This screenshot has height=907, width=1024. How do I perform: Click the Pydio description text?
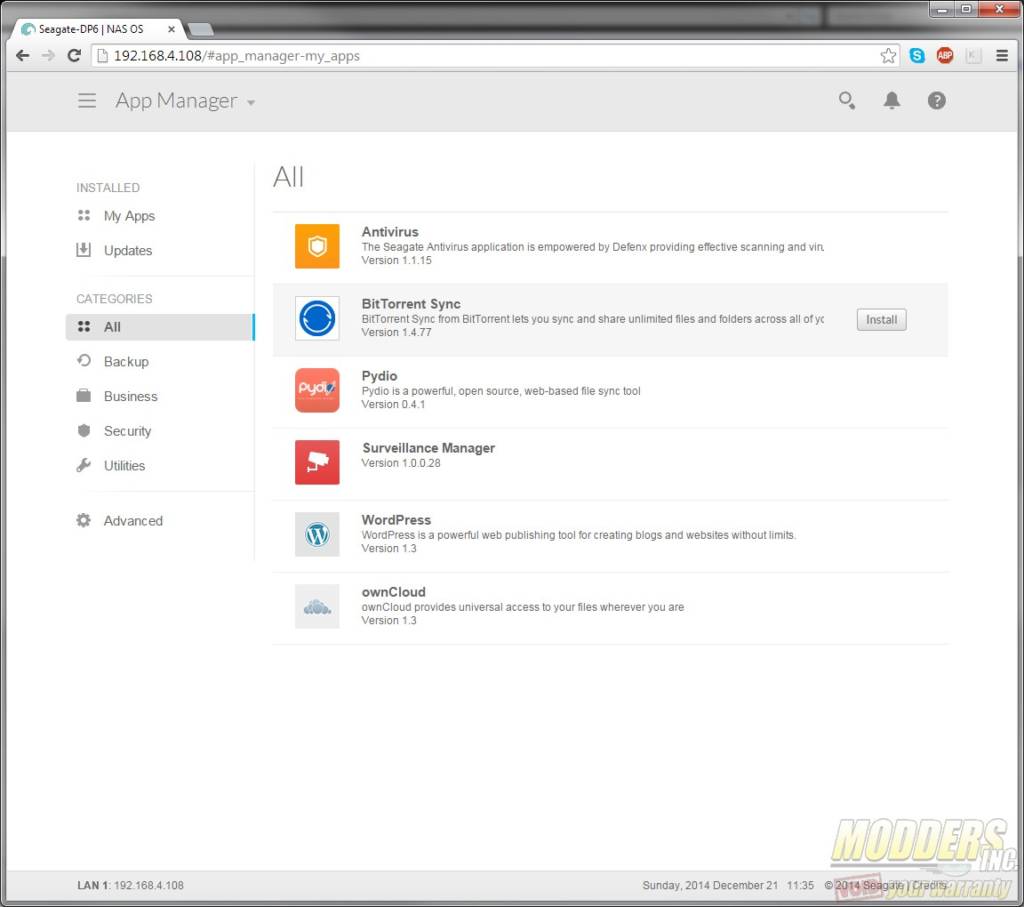click(501, 390)
